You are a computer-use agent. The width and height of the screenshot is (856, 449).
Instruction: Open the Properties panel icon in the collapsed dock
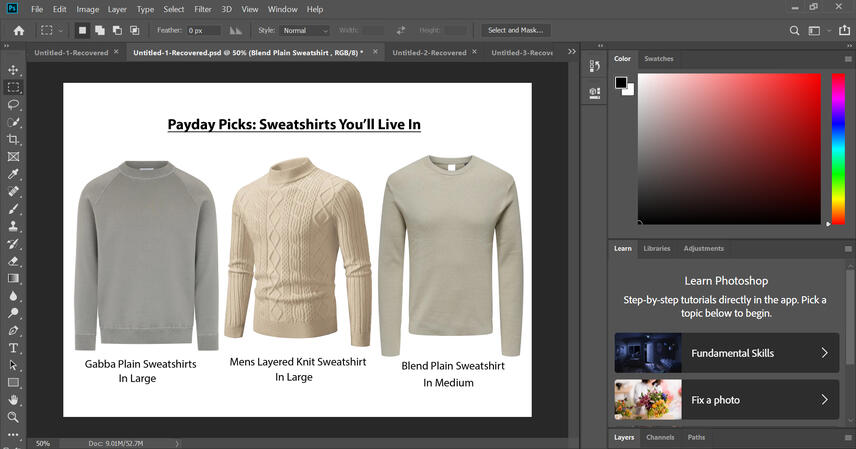click(595, 93)
